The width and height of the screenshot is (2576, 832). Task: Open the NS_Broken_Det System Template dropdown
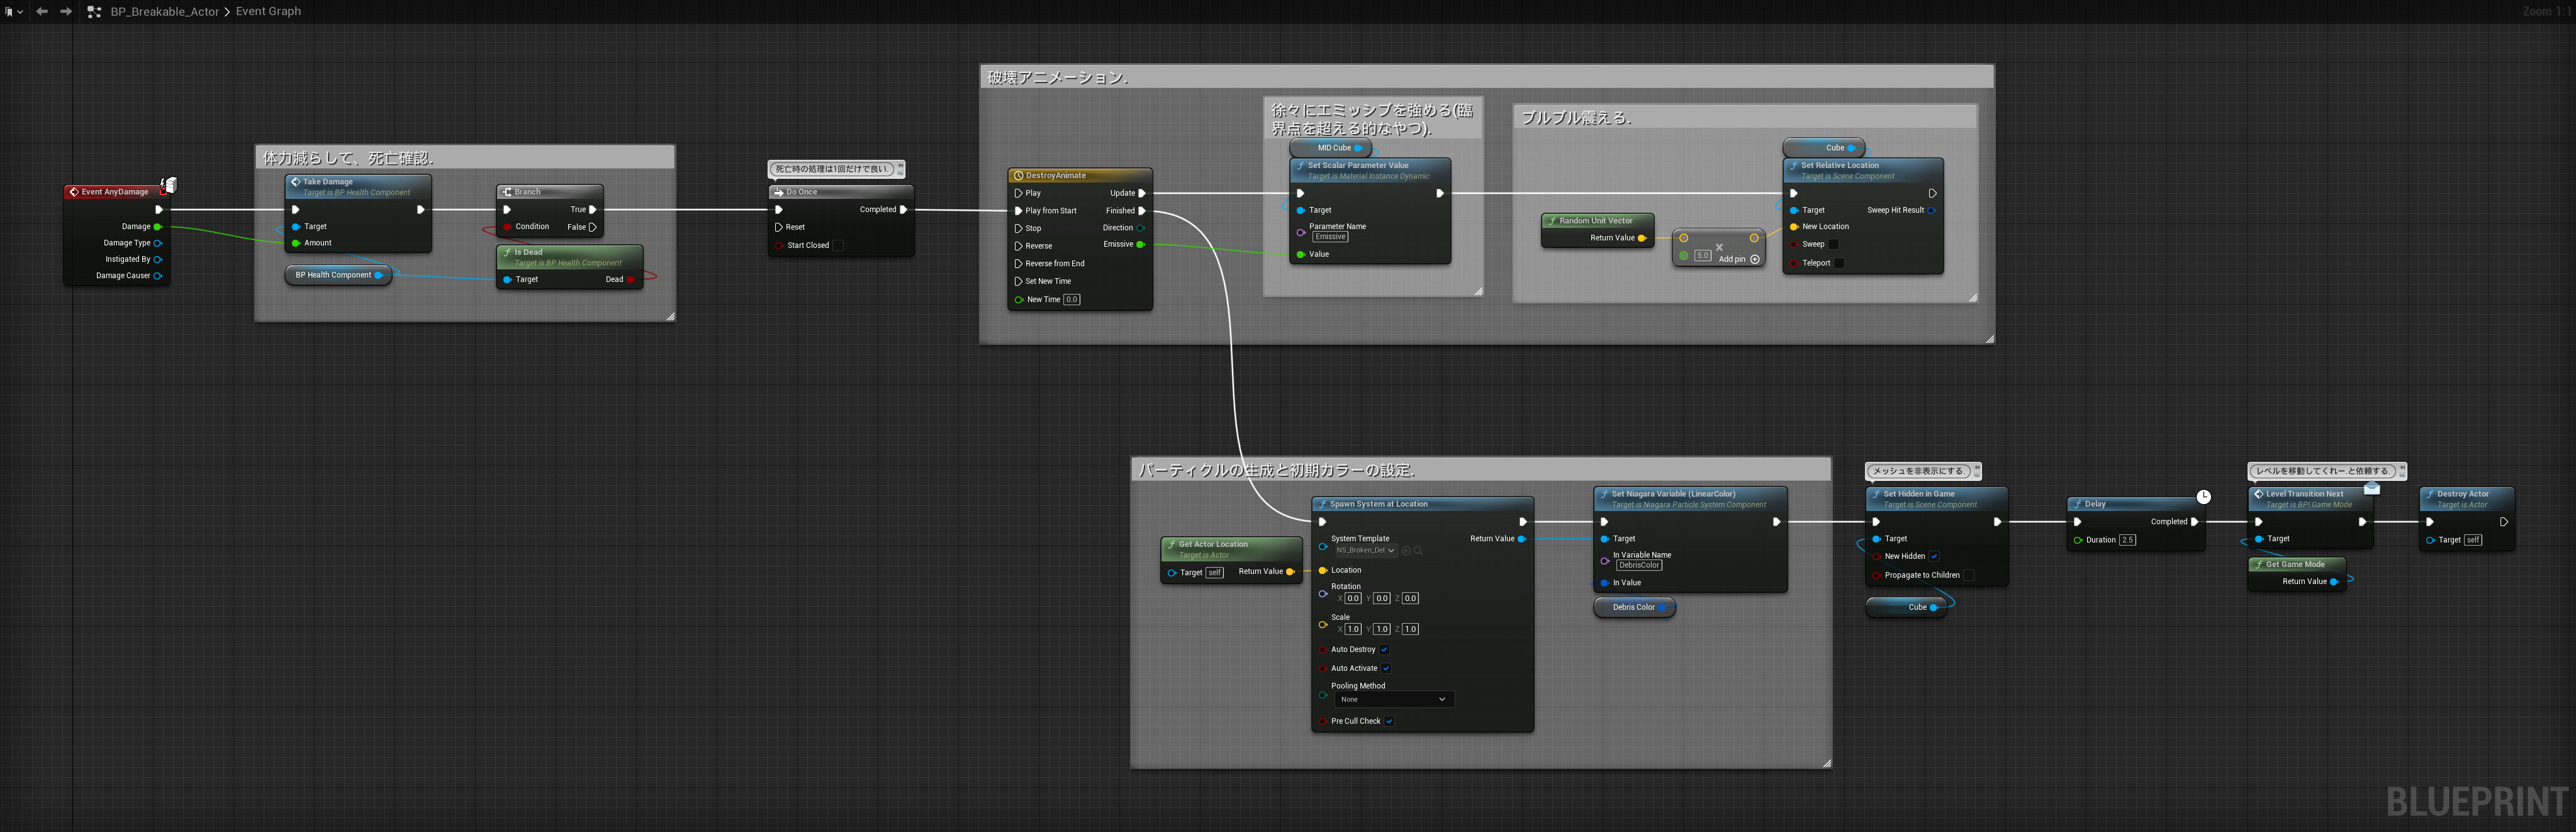pos(1365,550)
